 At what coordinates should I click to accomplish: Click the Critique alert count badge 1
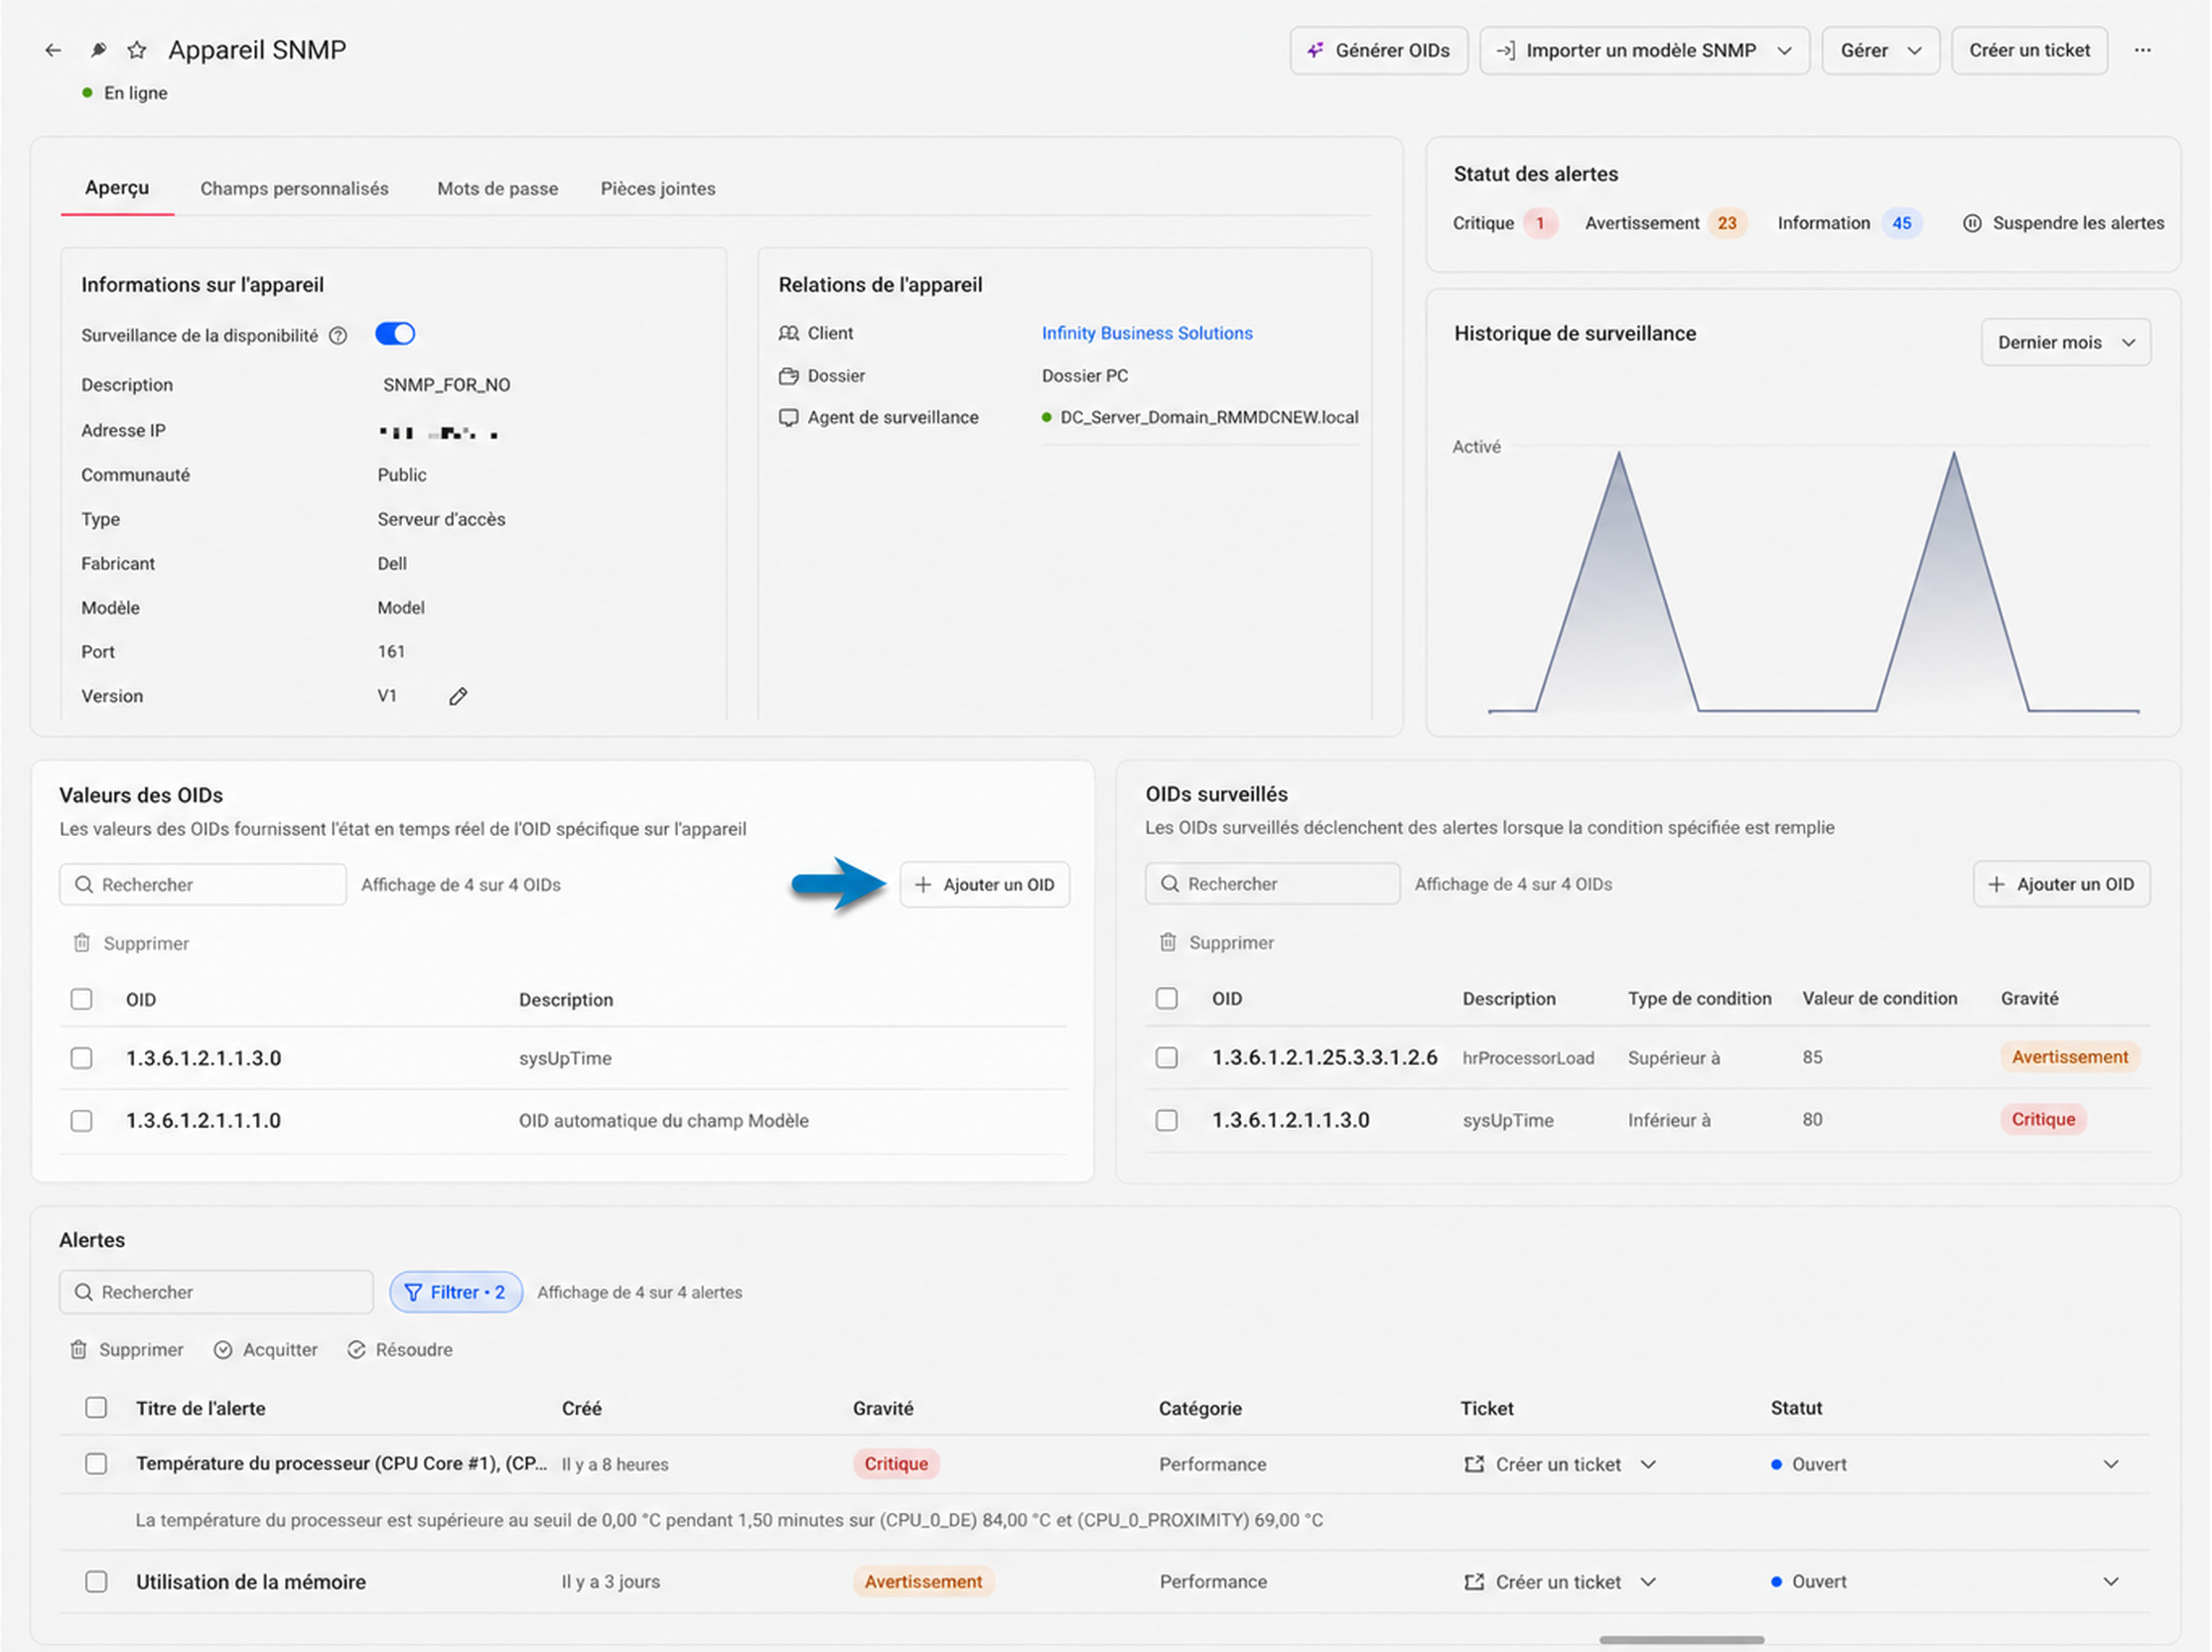[x=1540, y=223]
